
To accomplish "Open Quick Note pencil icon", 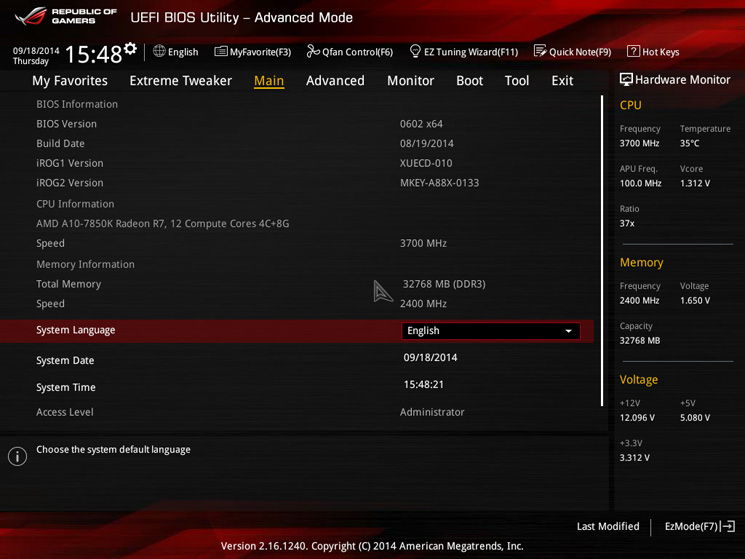I will click(540, 51).
